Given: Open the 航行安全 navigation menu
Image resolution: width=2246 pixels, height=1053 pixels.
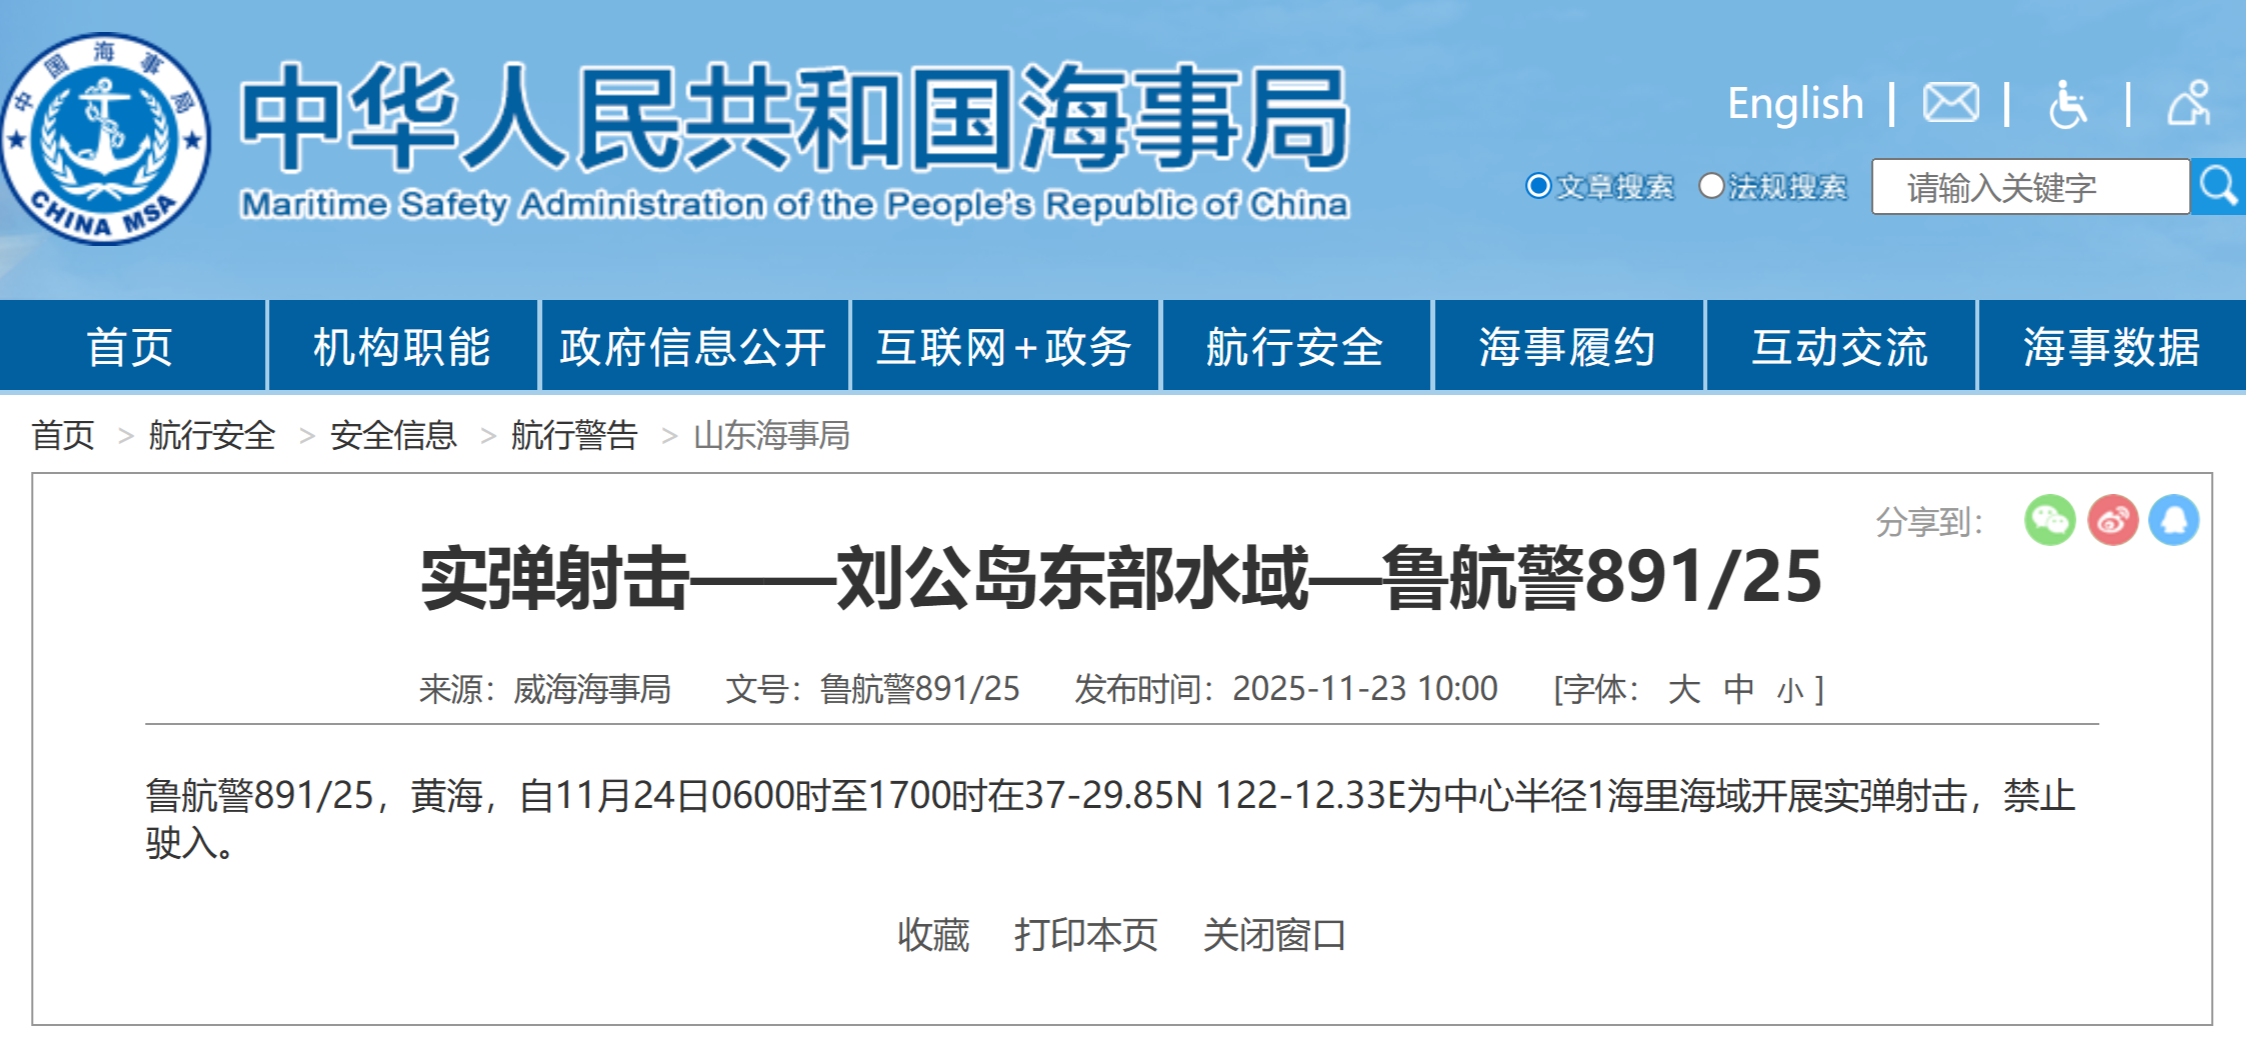Looking at the screenshot, I should coord(1295,346).
